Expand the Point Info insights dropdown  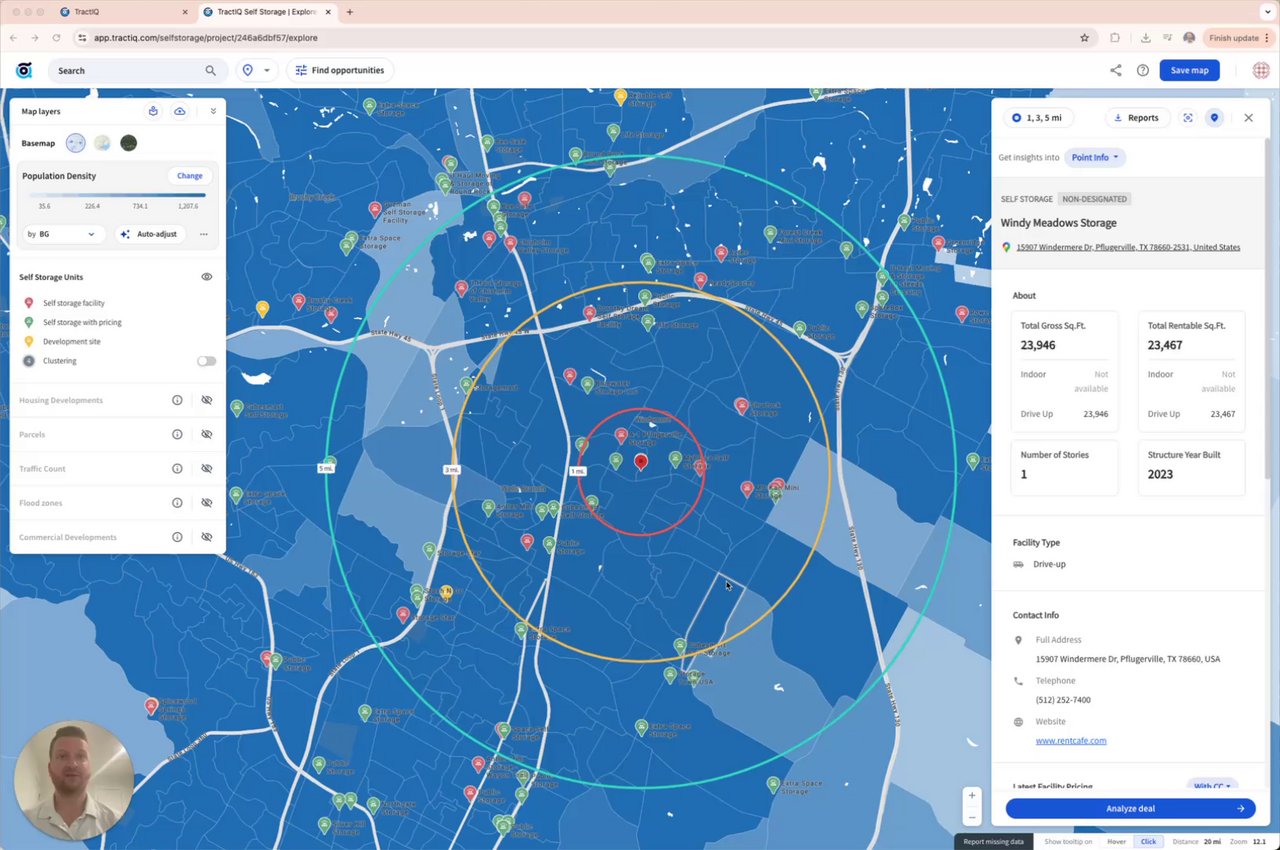1094,157
